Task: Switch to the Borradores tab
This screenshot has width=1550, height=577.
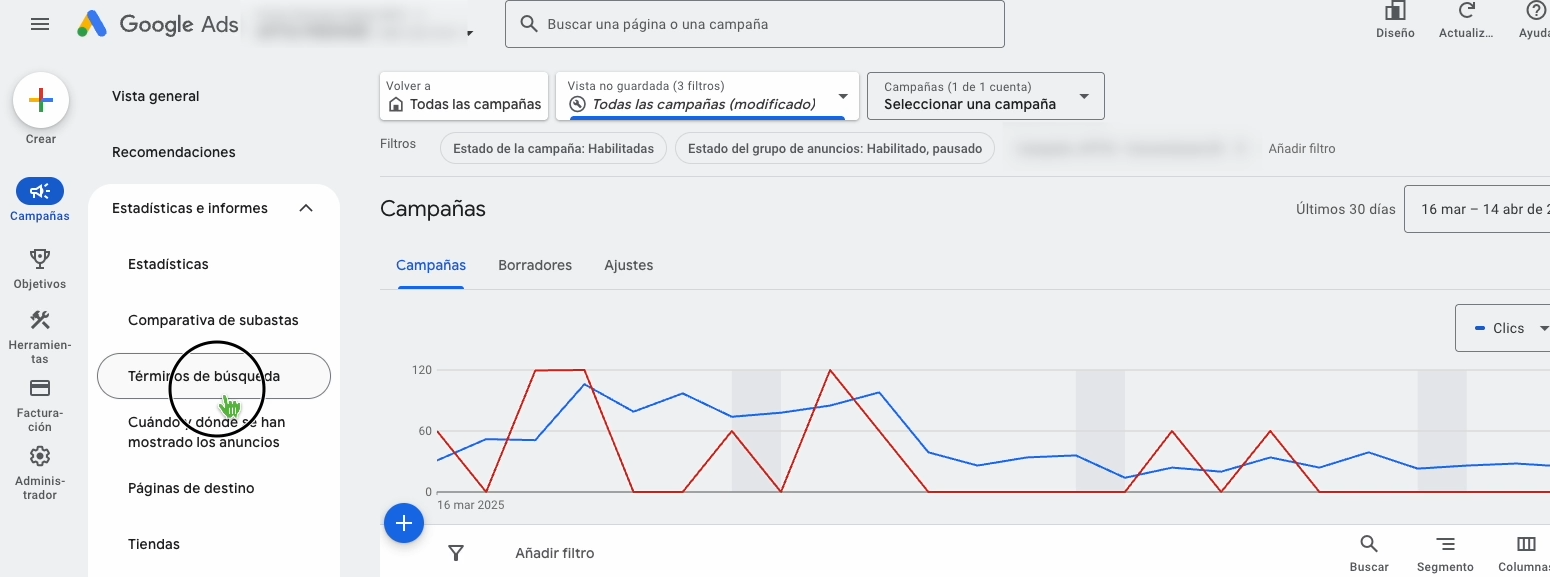Action: [x=535, y=265]
